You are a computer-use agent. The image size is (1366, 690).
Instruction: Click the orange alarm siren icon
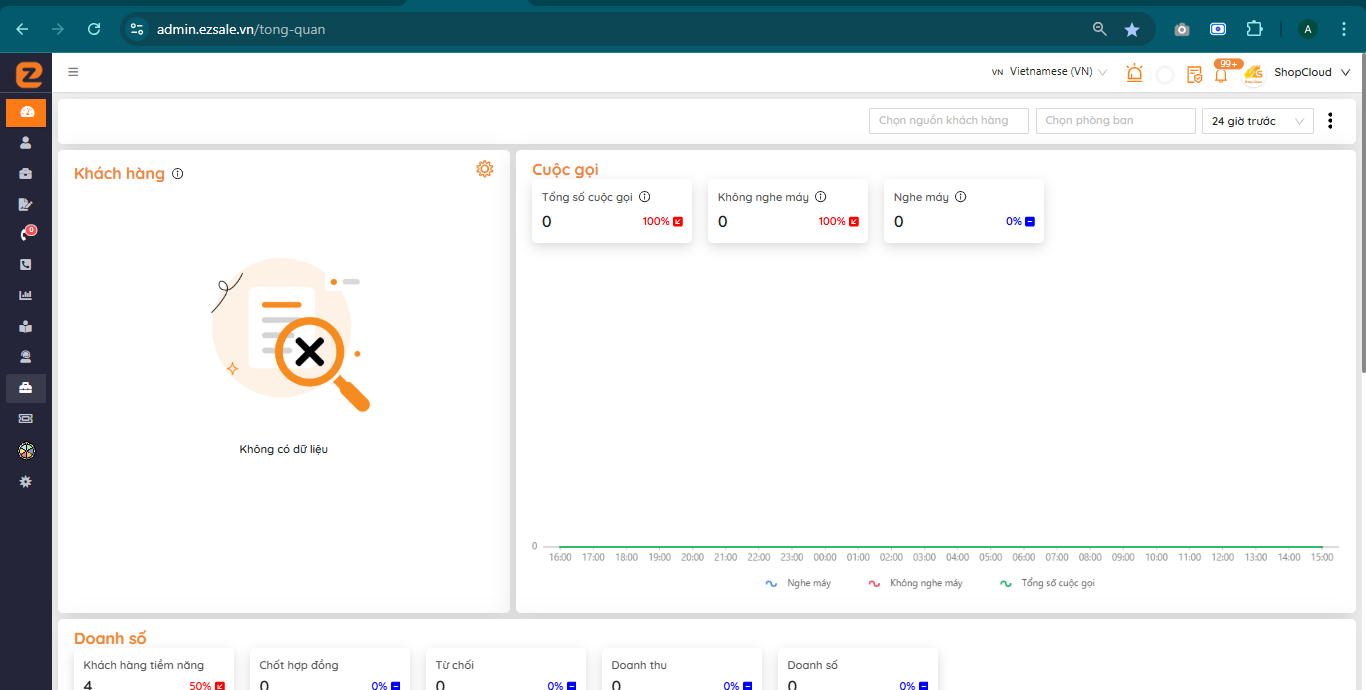point(1134,73)
